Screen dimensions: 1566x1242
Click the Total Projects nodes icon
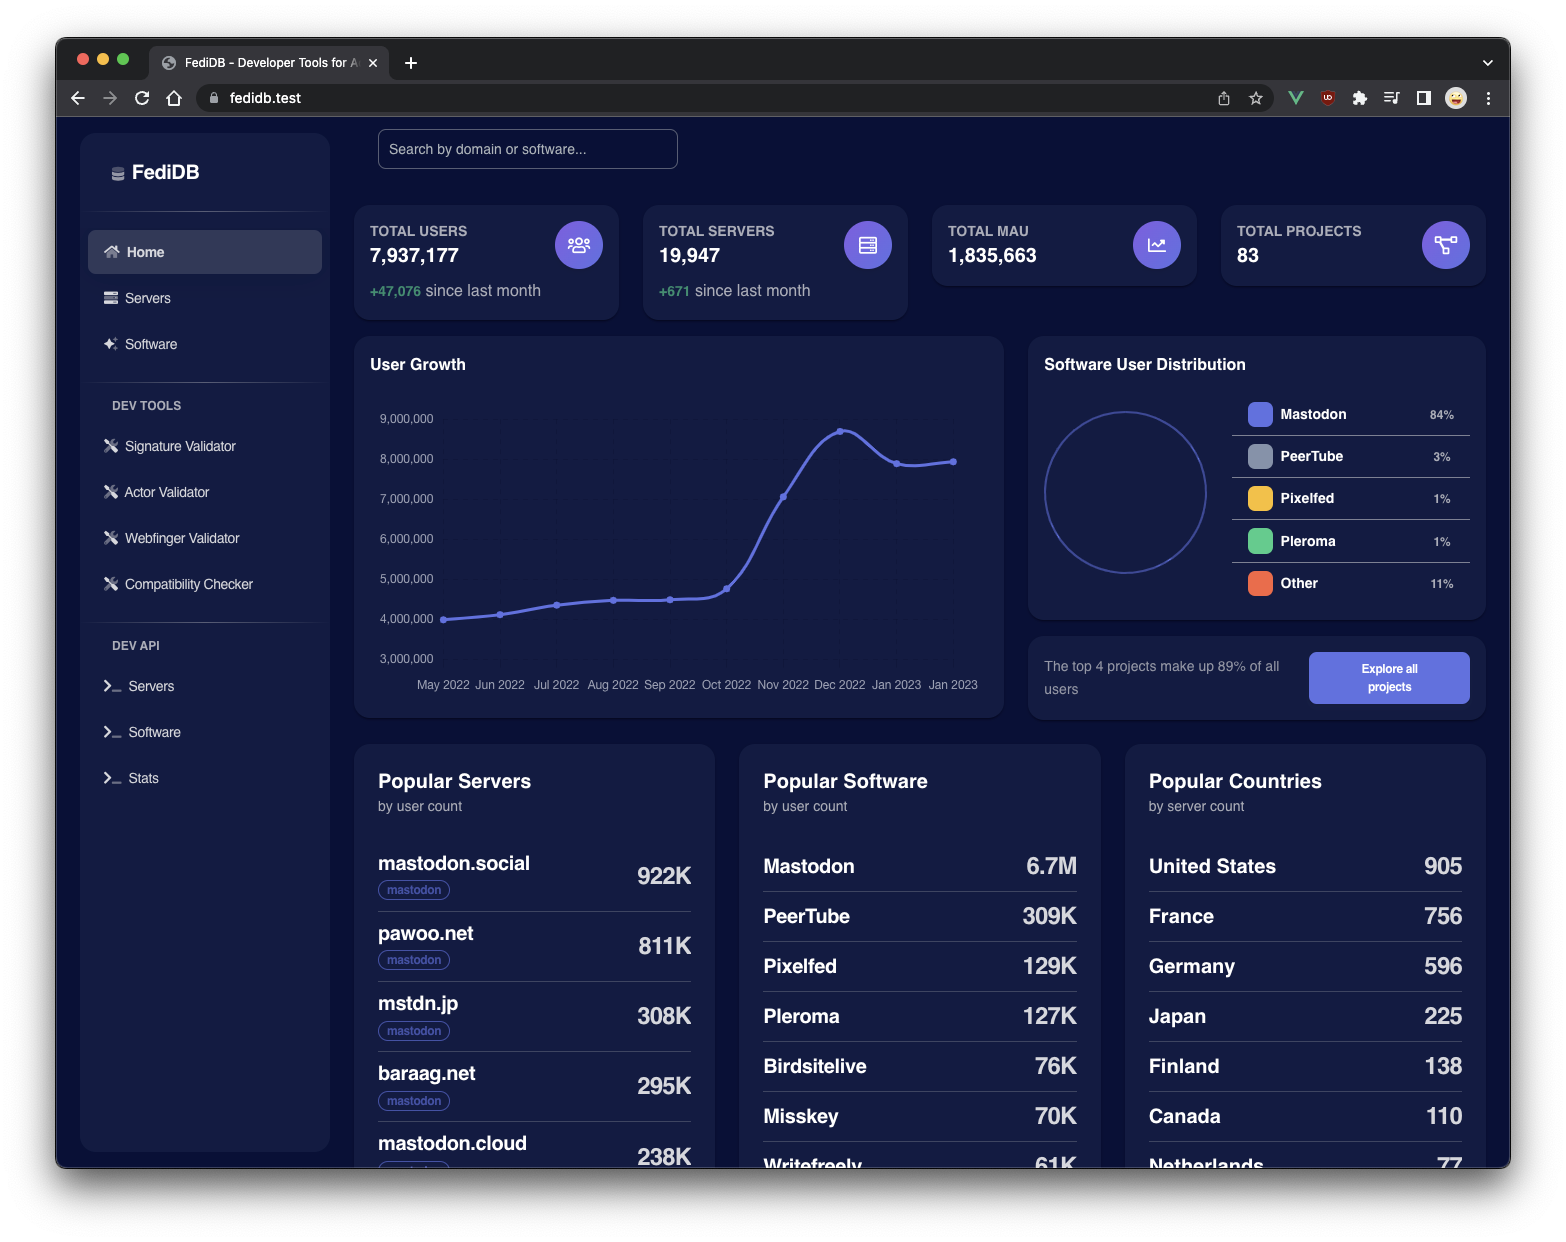coord(1446,245)
